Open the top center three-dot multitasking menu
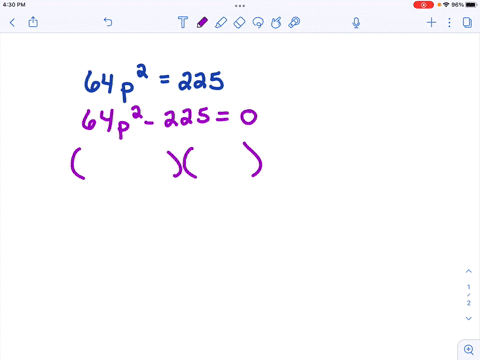Viewport: 480px width, 360px height. click(240, 6)
